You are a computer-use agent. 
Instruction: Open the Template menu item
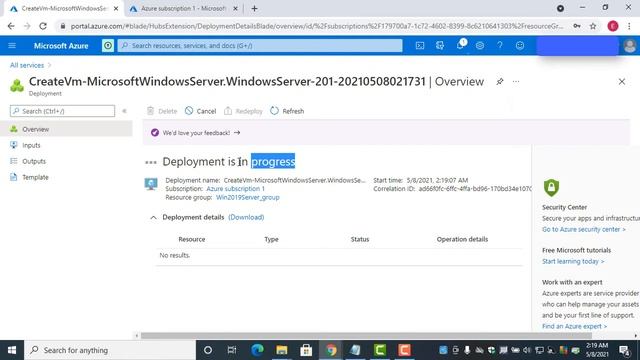(x=66, y=177)
